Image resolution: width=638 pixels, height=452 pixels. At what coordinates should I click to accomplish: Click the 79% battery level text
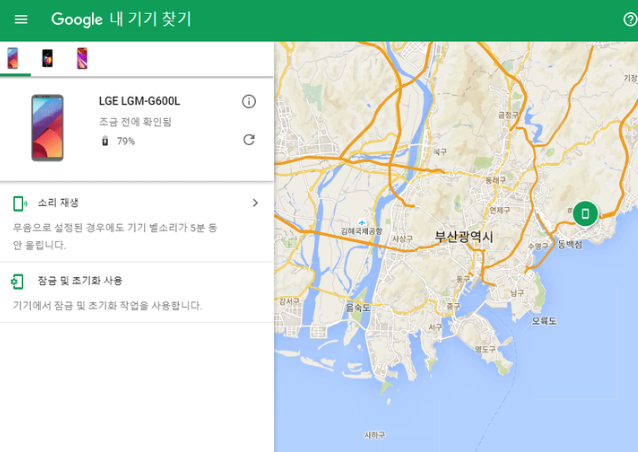pyautogui.click(x=126, y=141)
